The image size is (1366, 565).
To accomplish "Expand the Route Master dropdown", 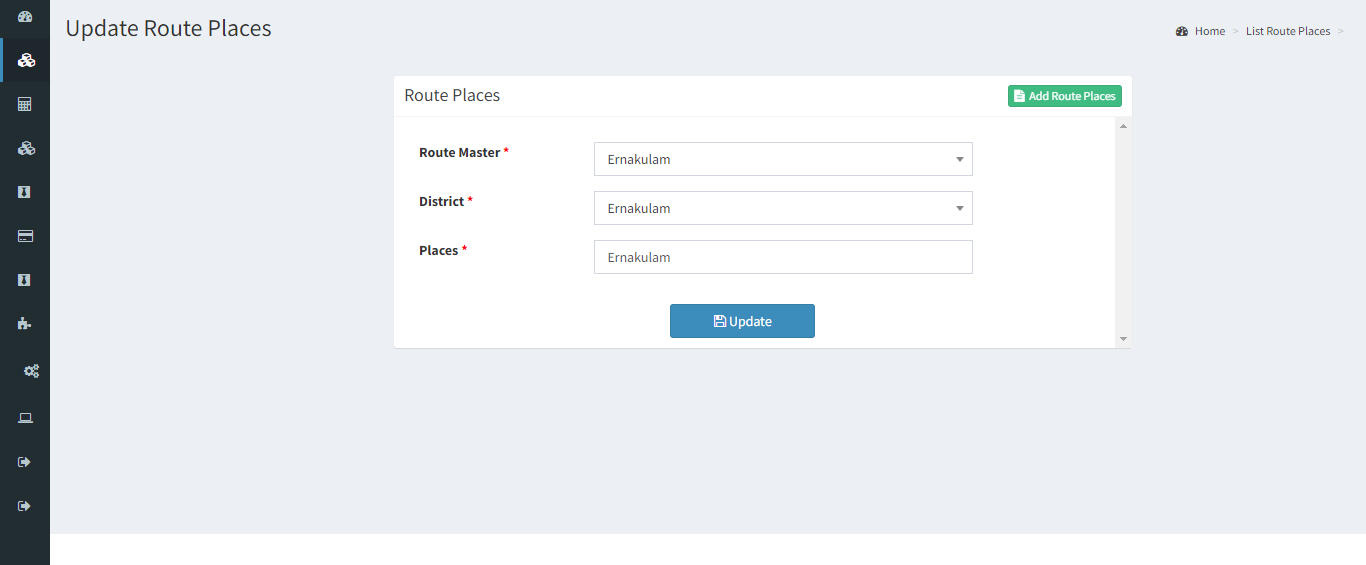I will [783, 159].
